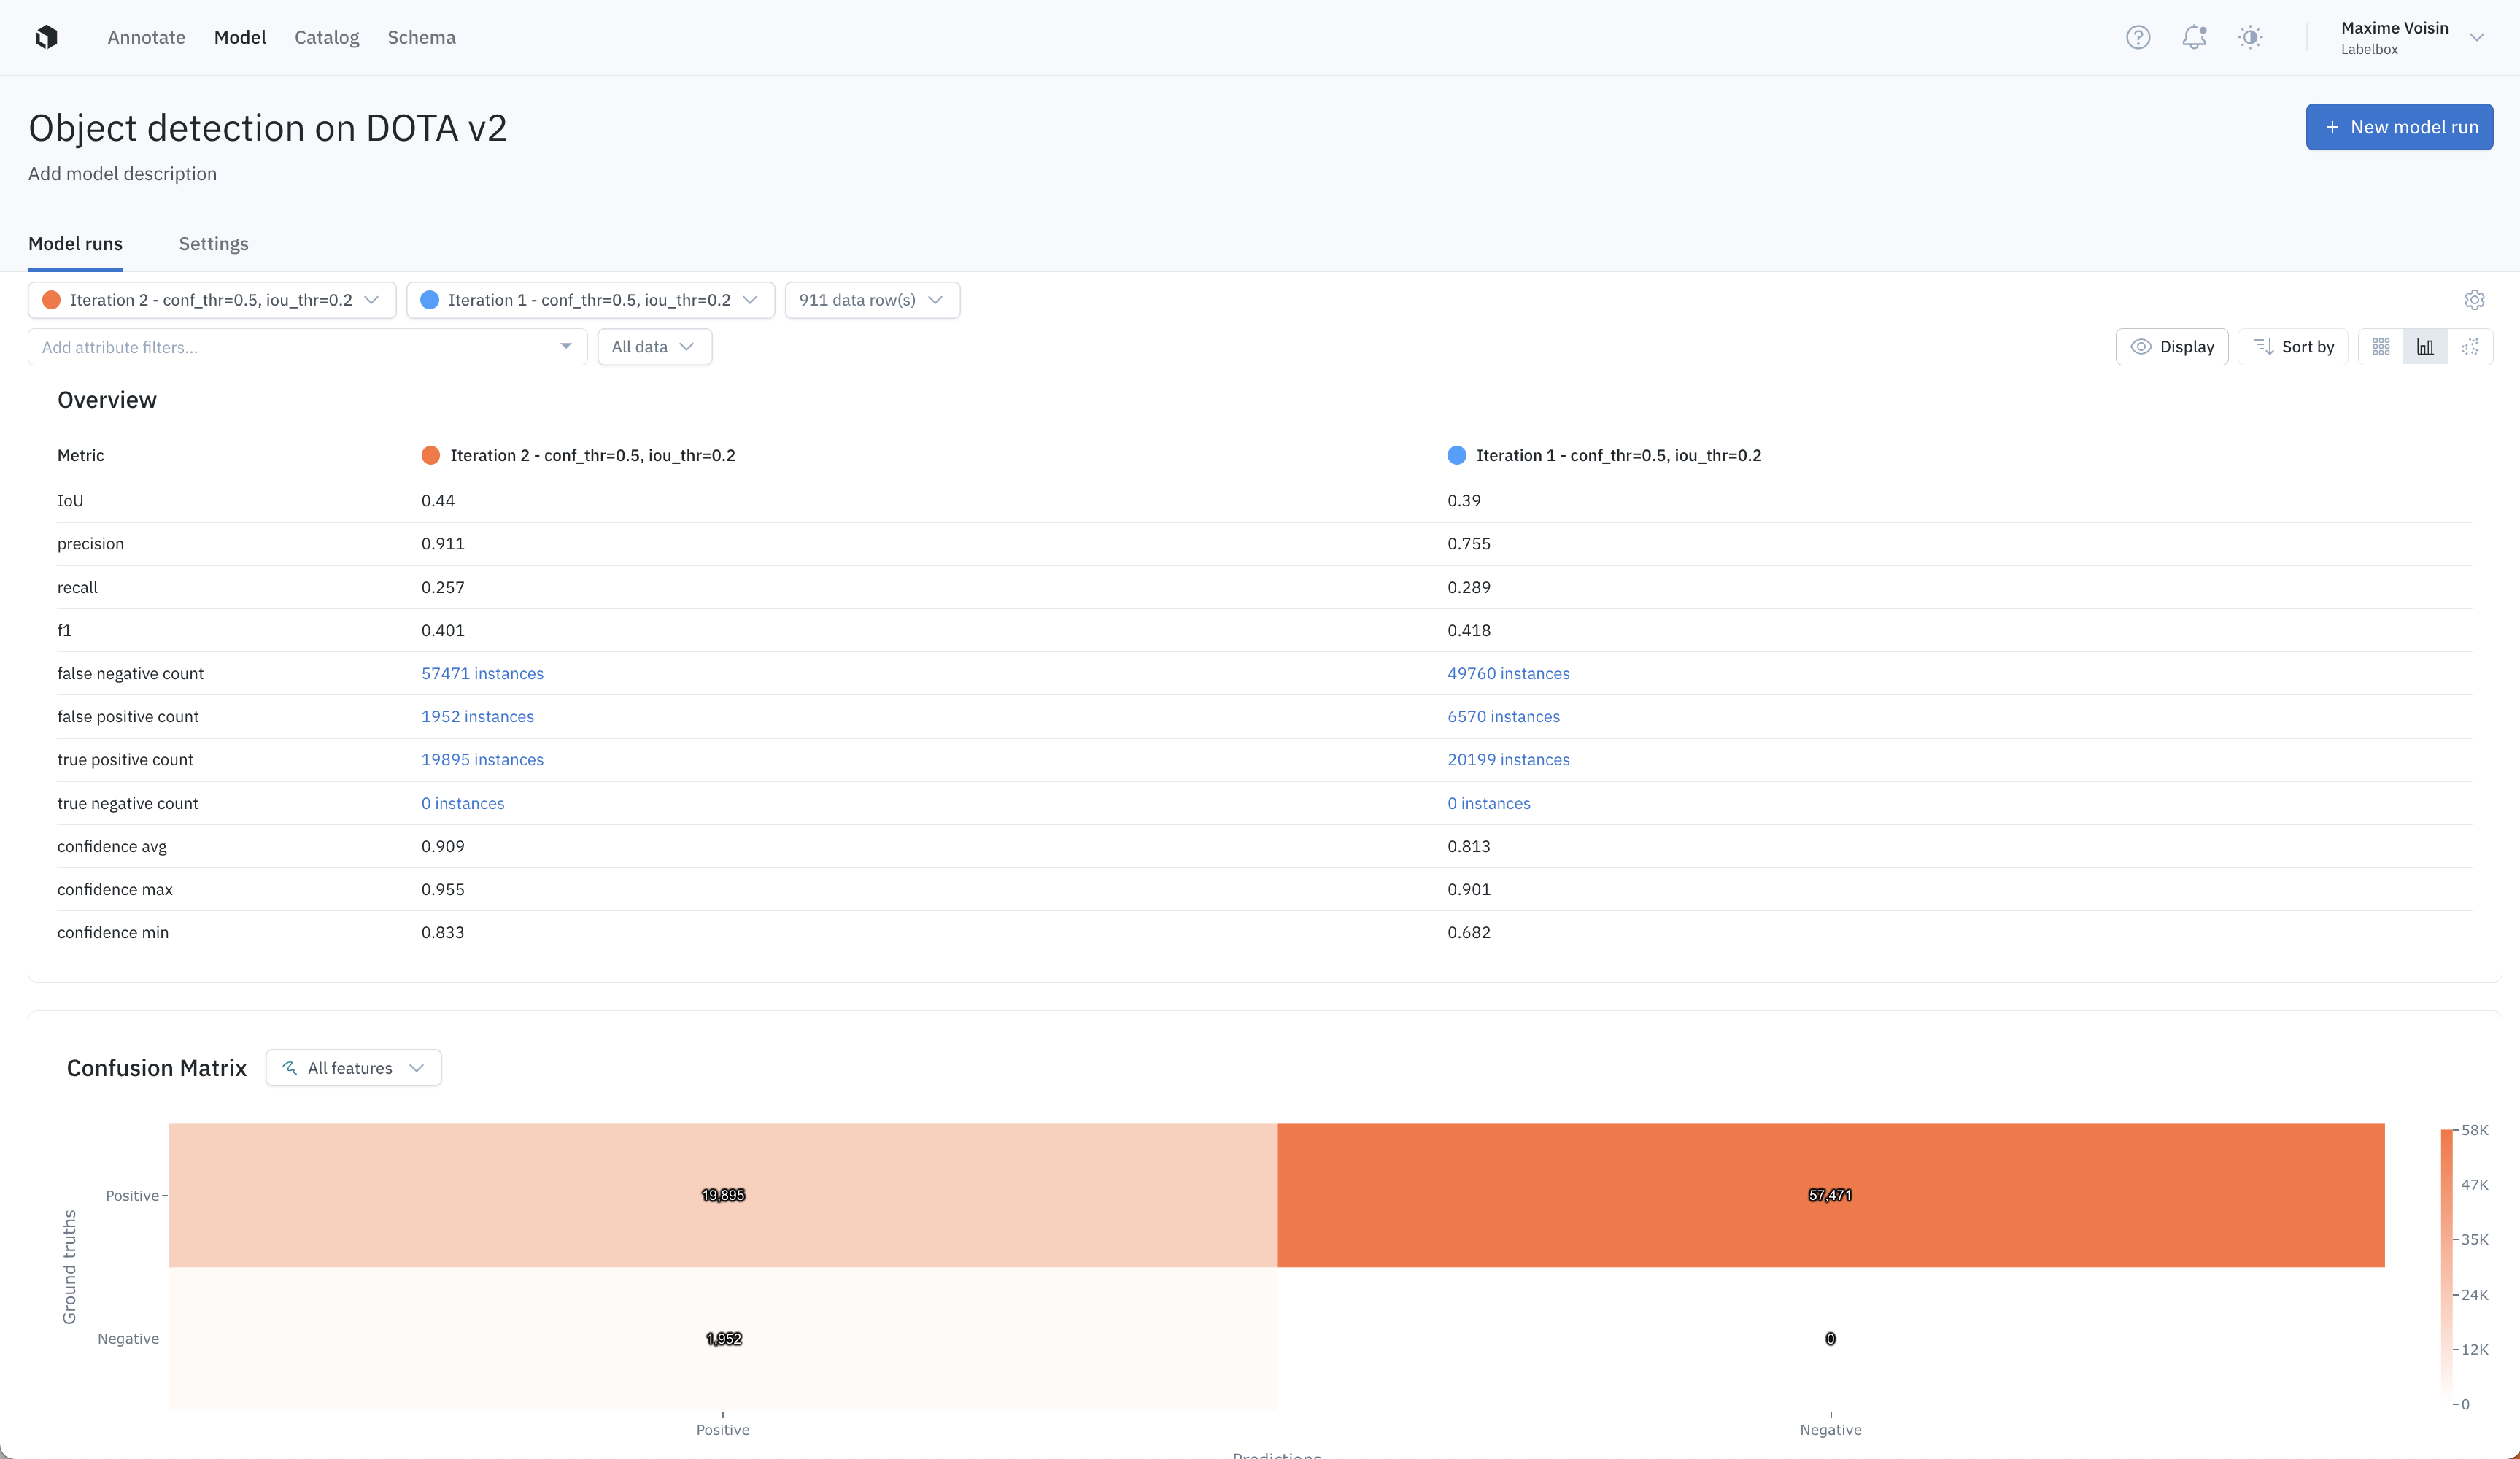
Task: Click the Labelbox logo icon
Action: coord(46,37)
